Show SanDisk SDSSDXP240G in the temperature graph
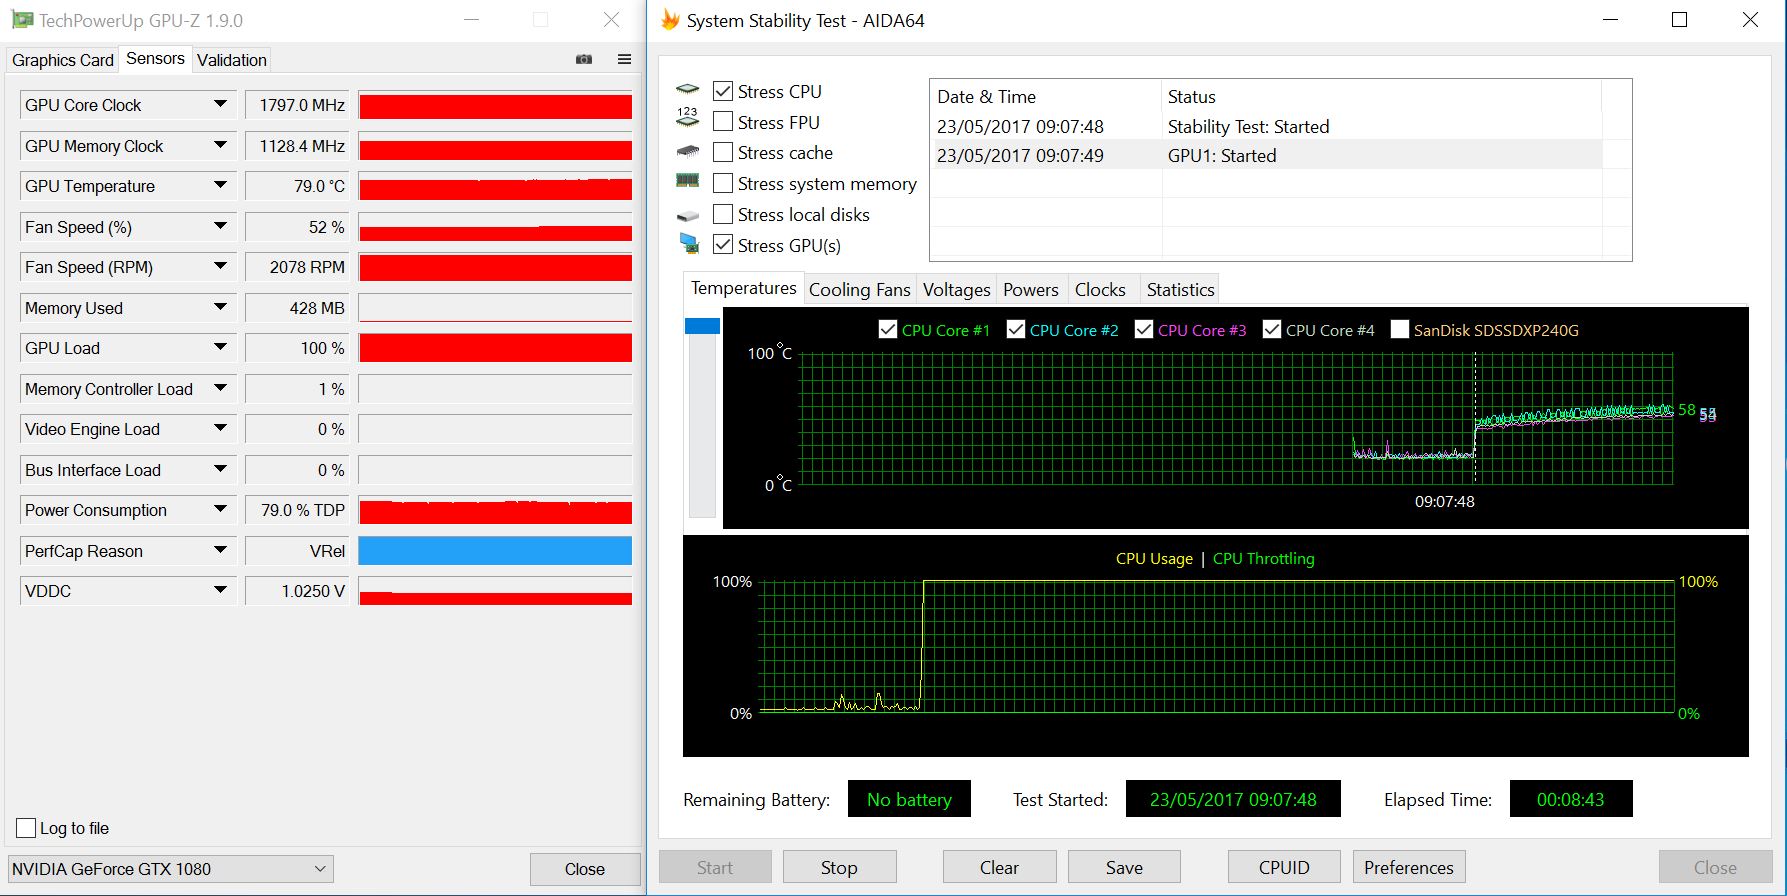 tap(1399, 330)
